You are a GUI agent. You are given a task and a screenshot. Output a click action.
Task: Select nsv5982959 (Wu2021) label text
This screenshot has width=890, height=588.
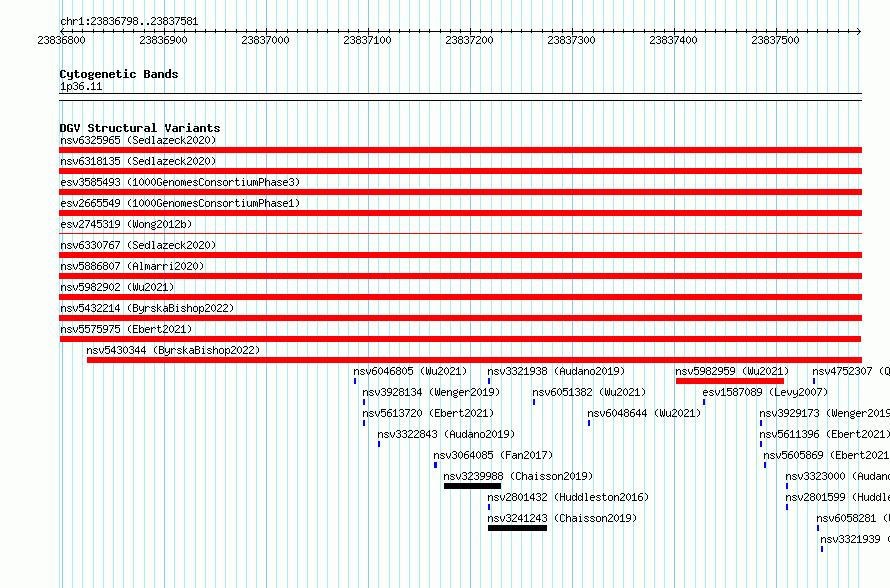point(732,371)
